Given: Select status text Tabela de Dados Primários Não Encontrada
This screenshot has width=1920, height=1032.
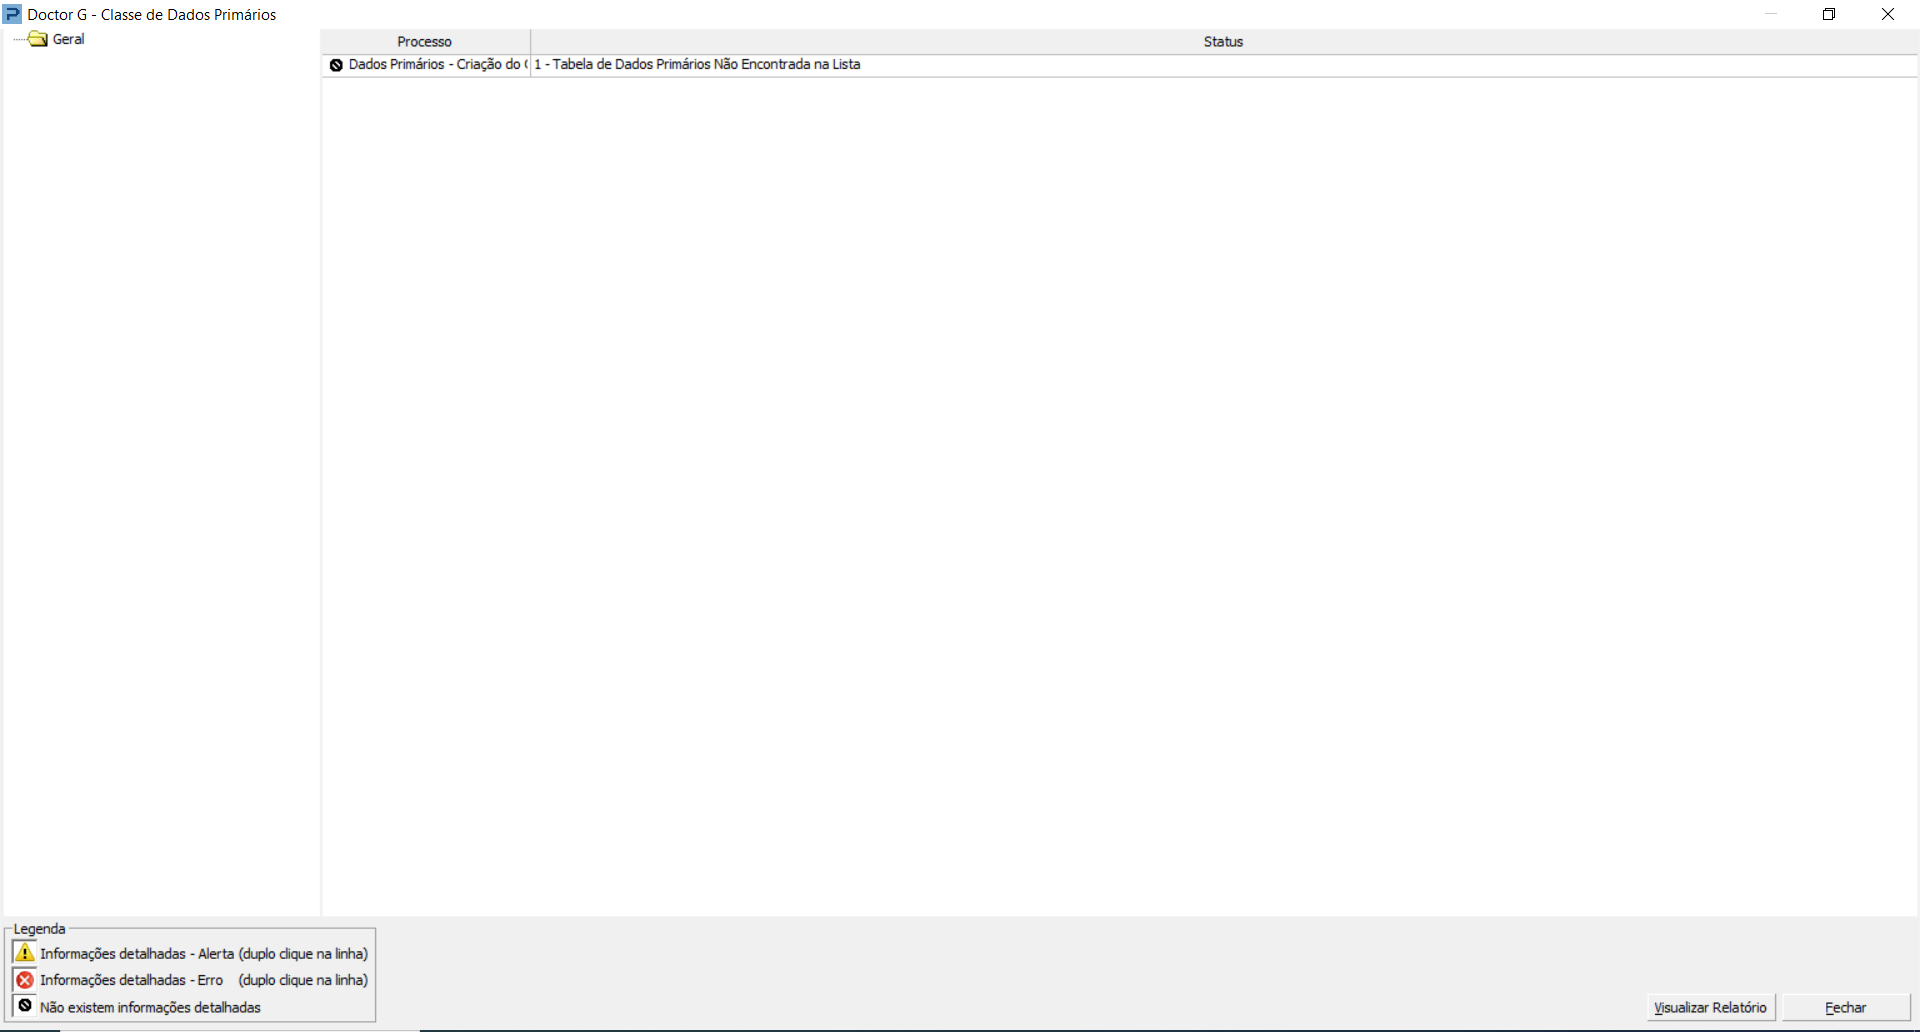Looking at the screenshot, I should [x=697, y=64].
